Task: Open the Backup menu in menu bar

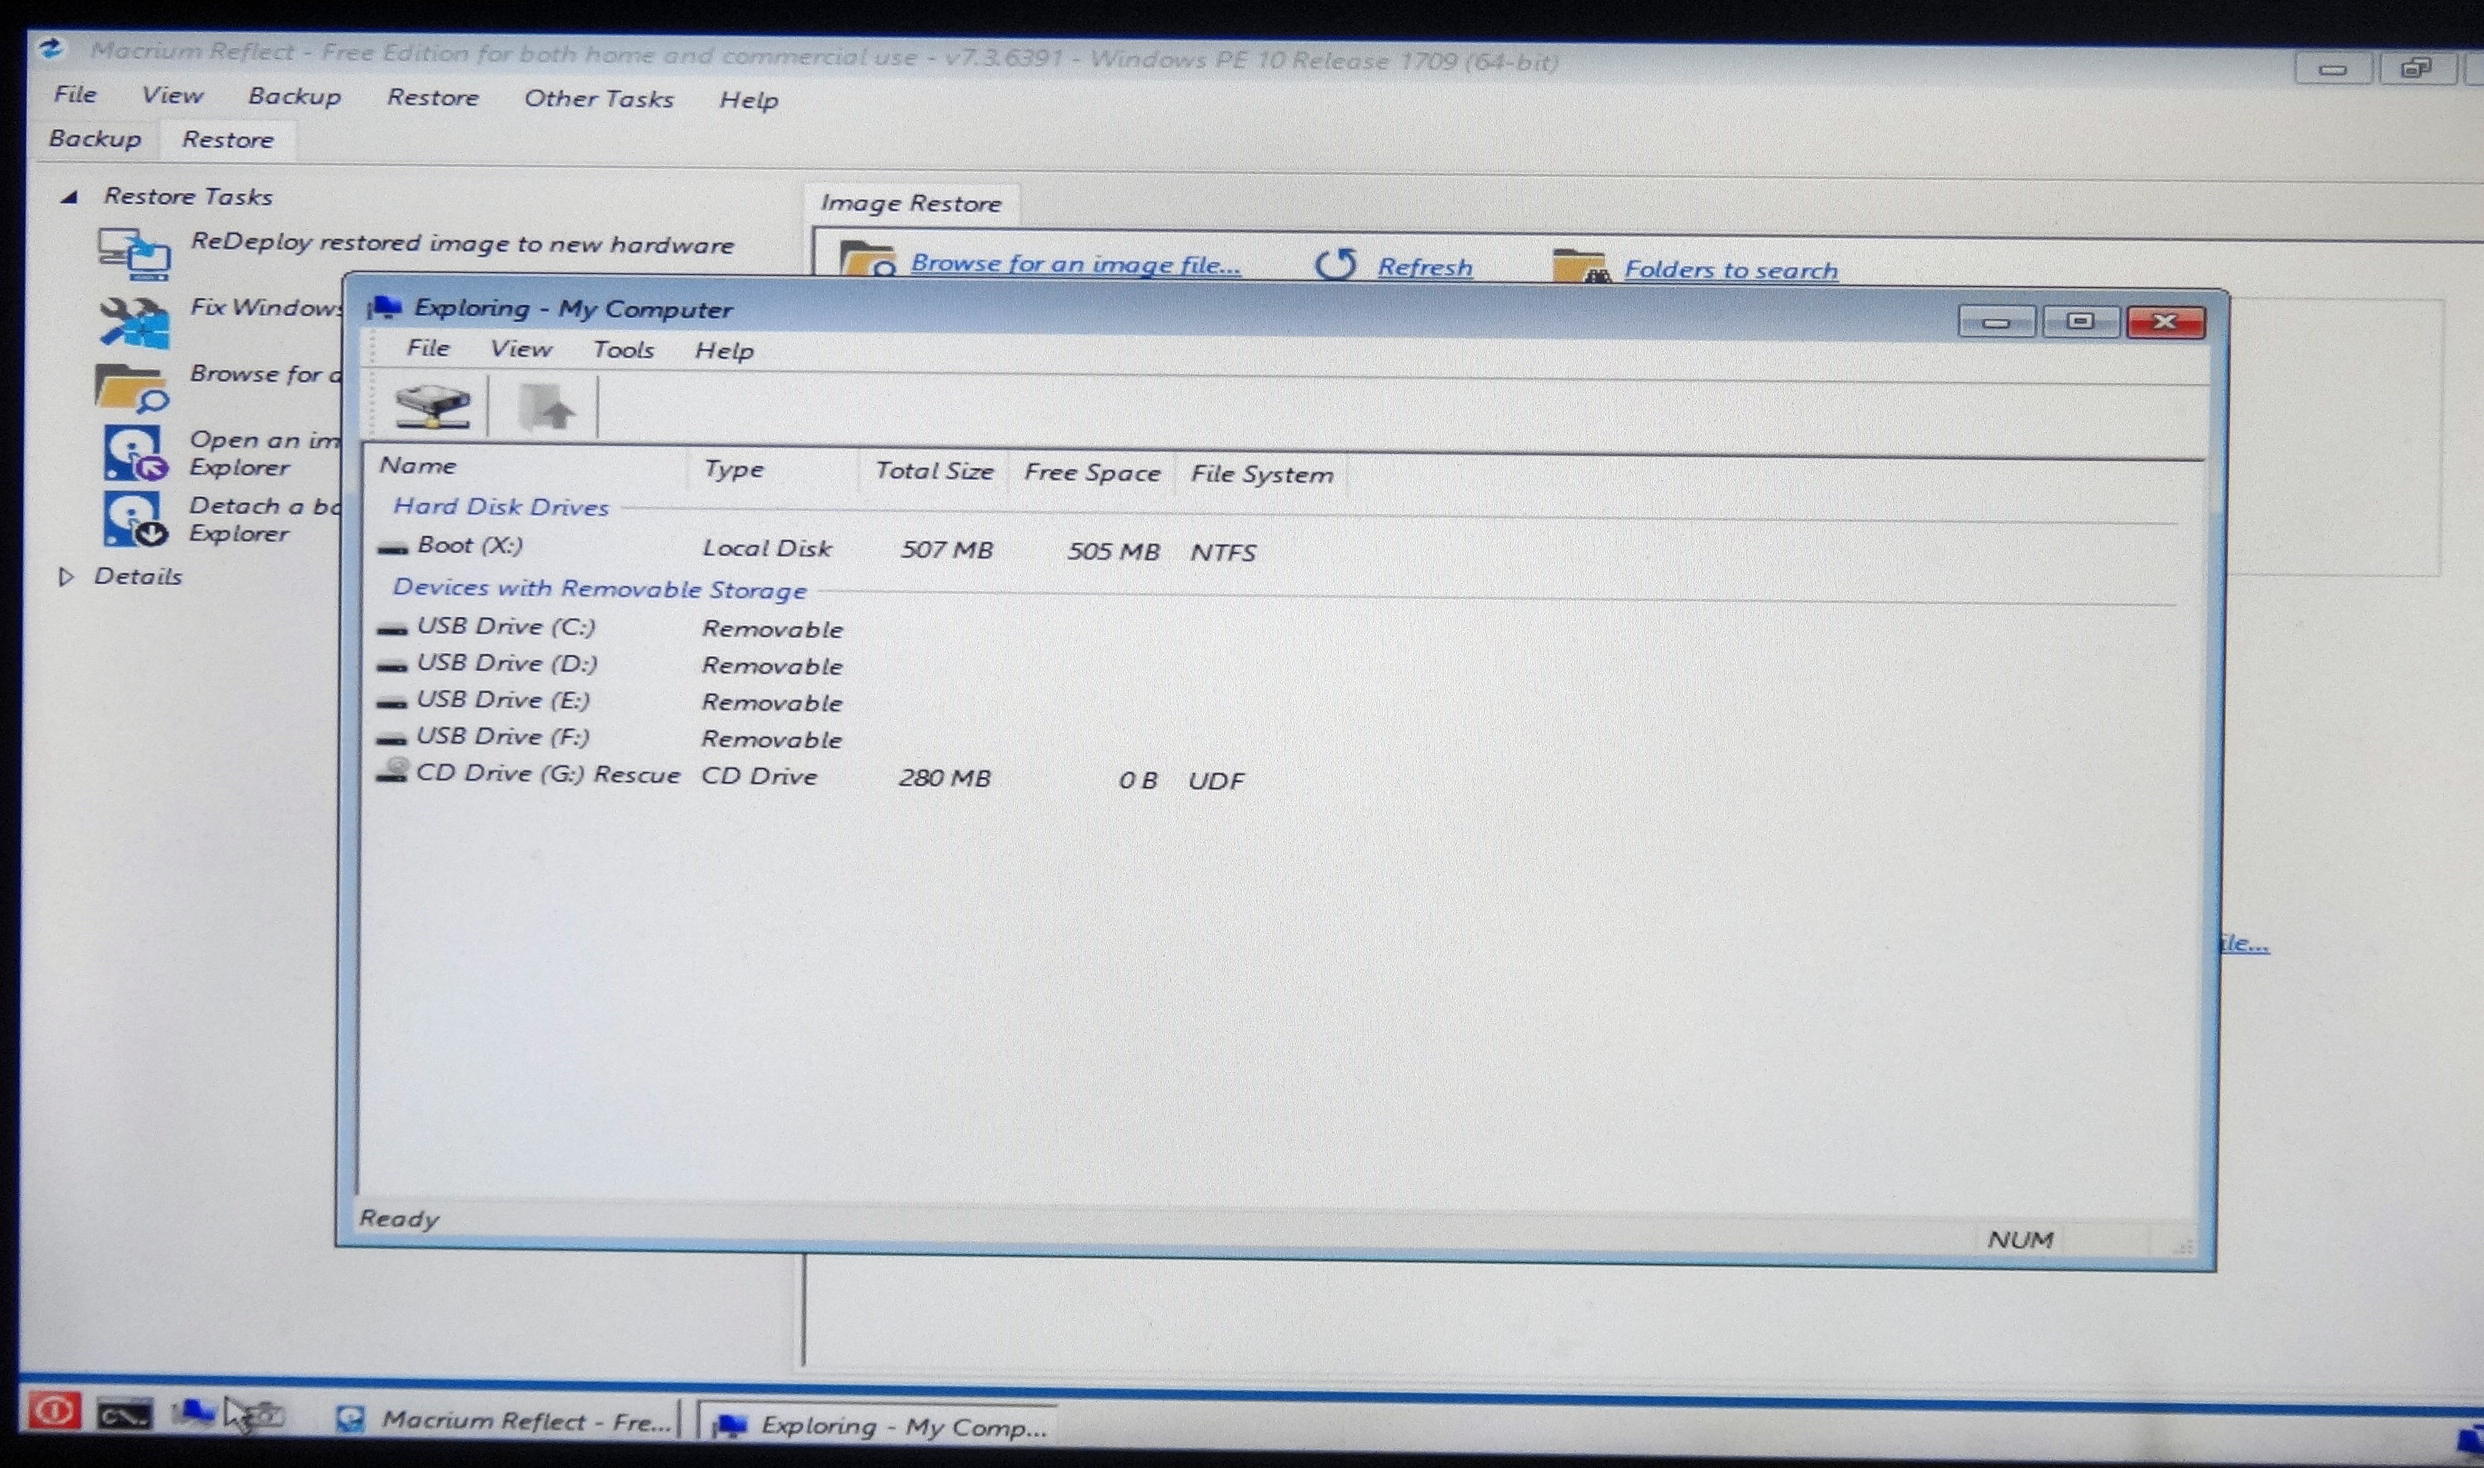Action: click(294, 96)
